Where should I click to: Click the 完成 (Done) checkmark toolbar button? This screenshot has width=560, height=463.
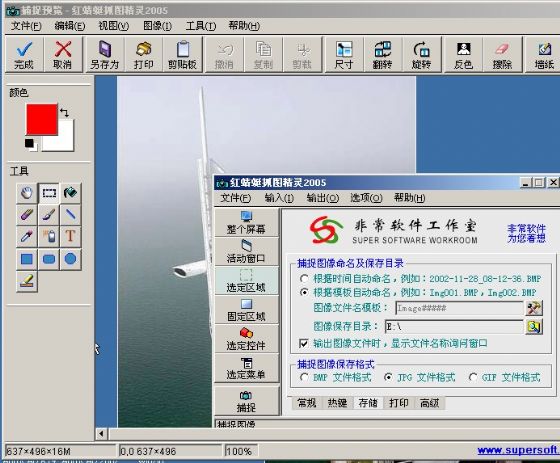point(24,55)
